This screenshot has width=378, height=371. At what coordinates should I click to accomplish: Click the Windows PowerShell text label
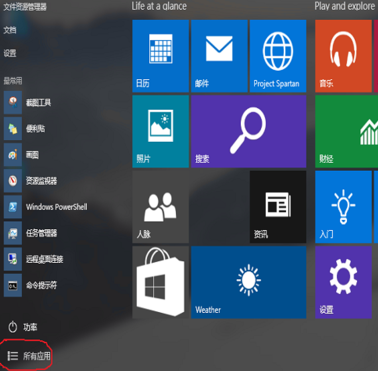click(57, 207)
